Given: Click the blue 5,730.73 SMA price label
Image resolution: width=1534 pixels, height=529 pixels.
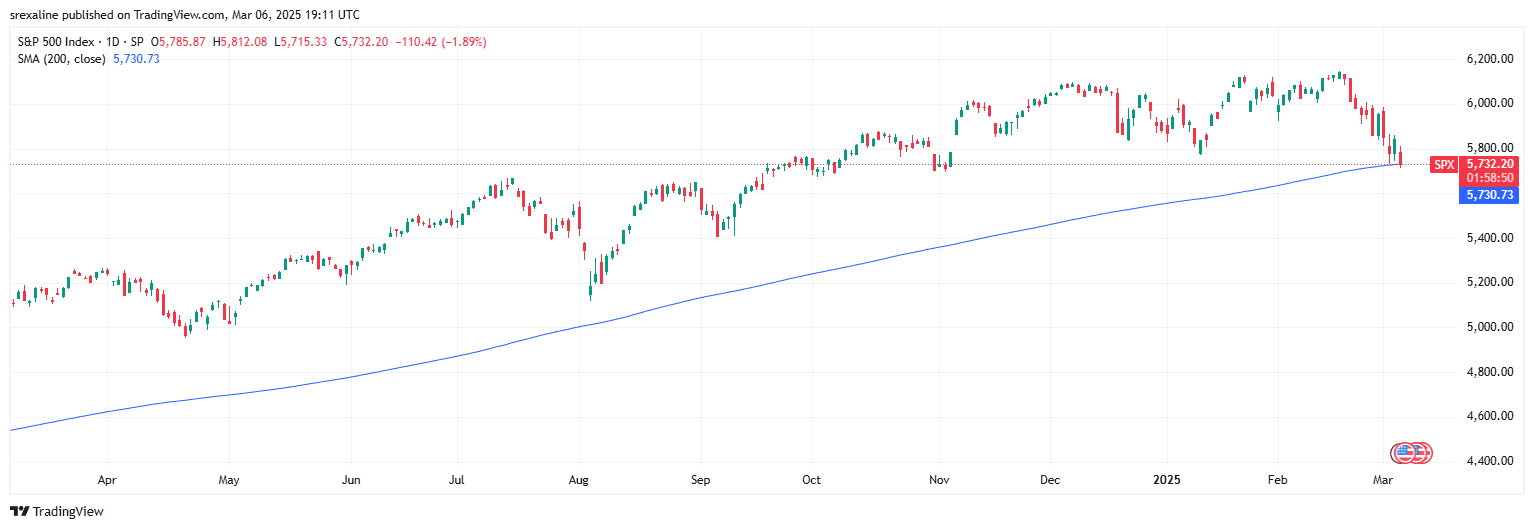Looking at the screenshot, I should click(1490, 195).
